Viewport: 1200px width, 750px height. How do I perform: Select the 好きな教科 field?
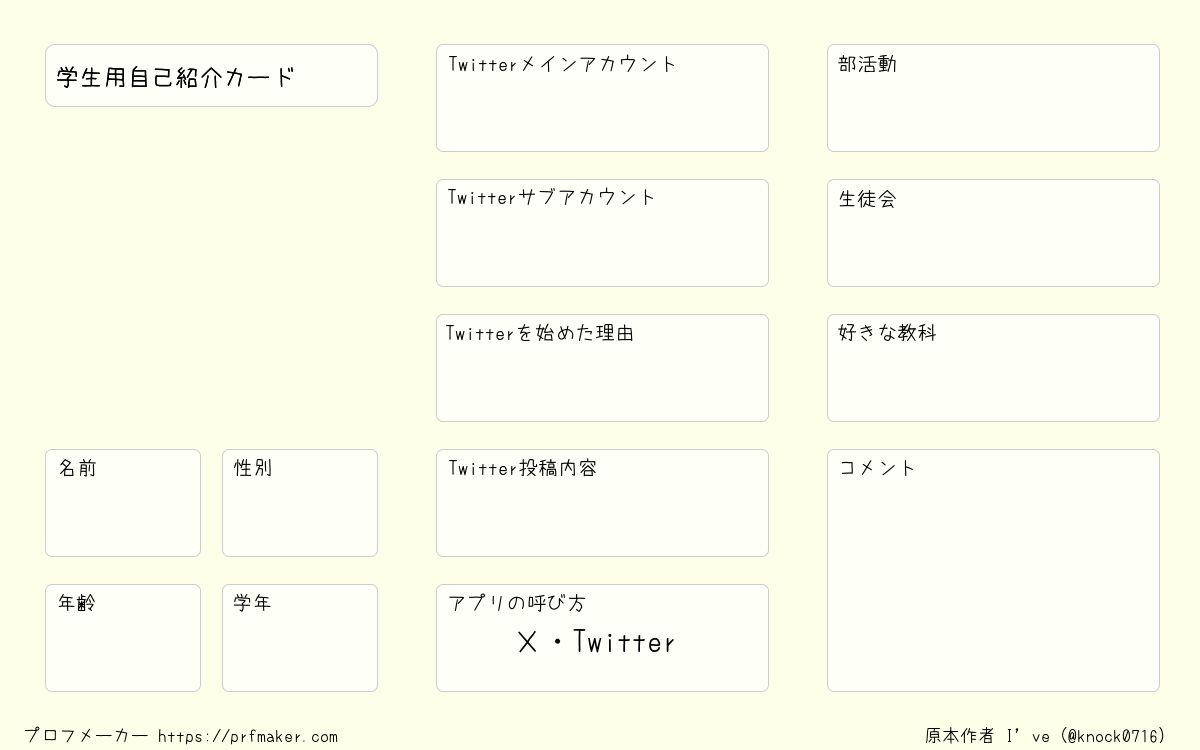point(993,368)
